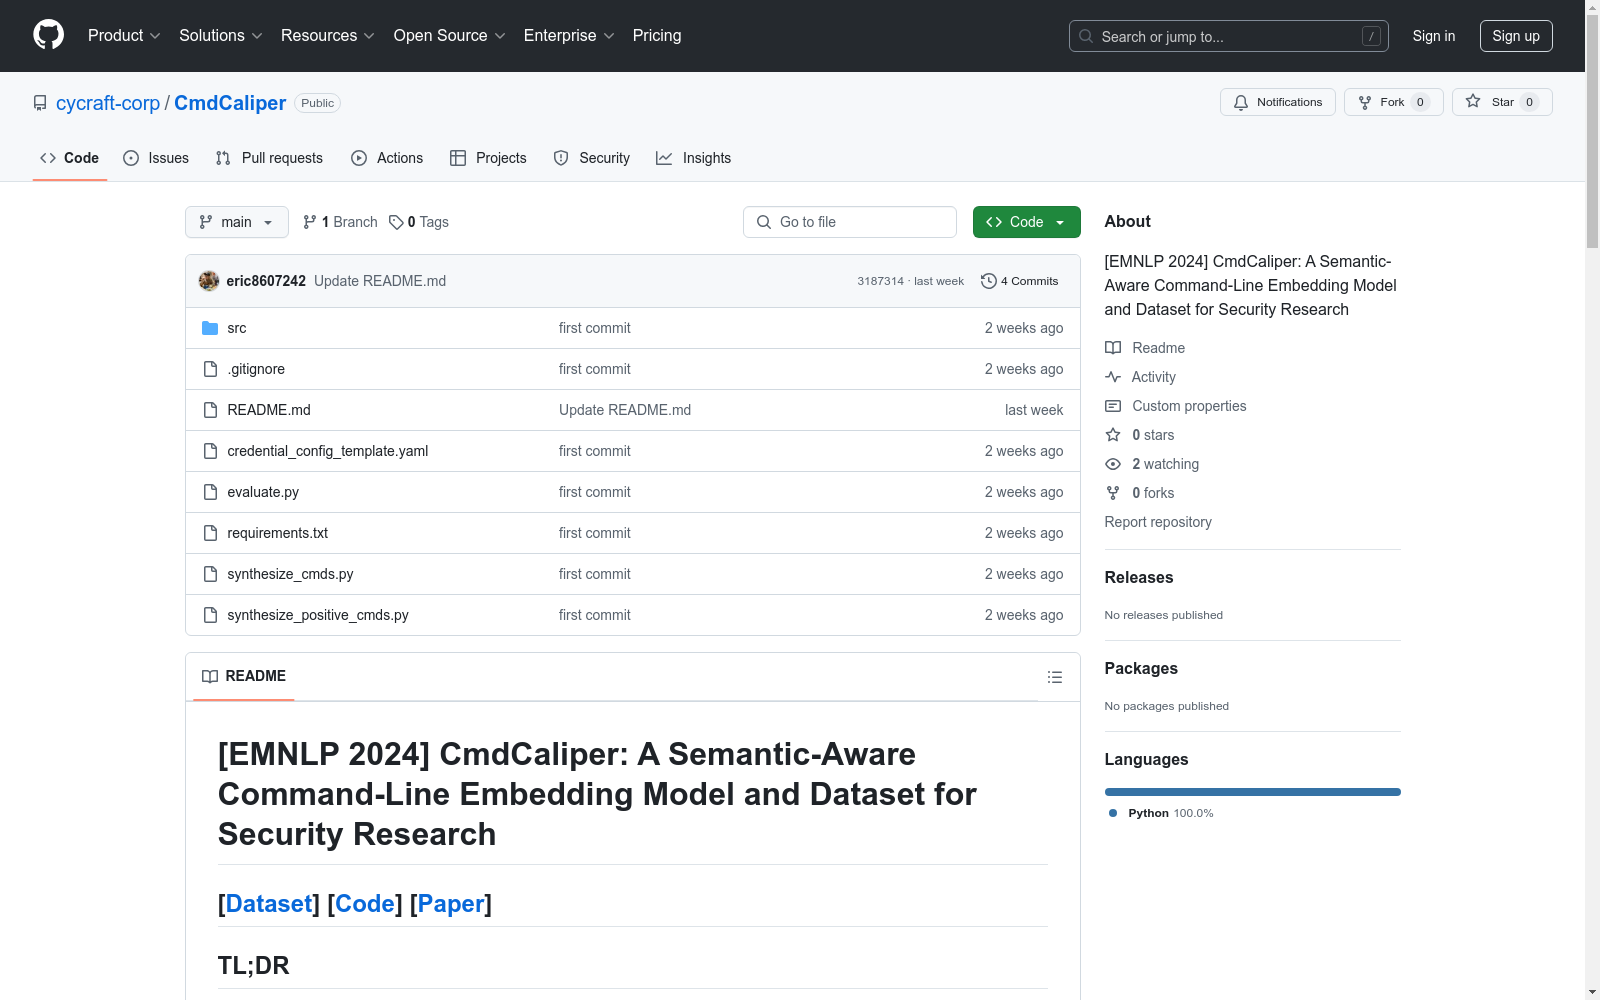The height and width of the screenshot is (1000, 1600).
Task: Switch to the Actions tab
Action: 387,158
